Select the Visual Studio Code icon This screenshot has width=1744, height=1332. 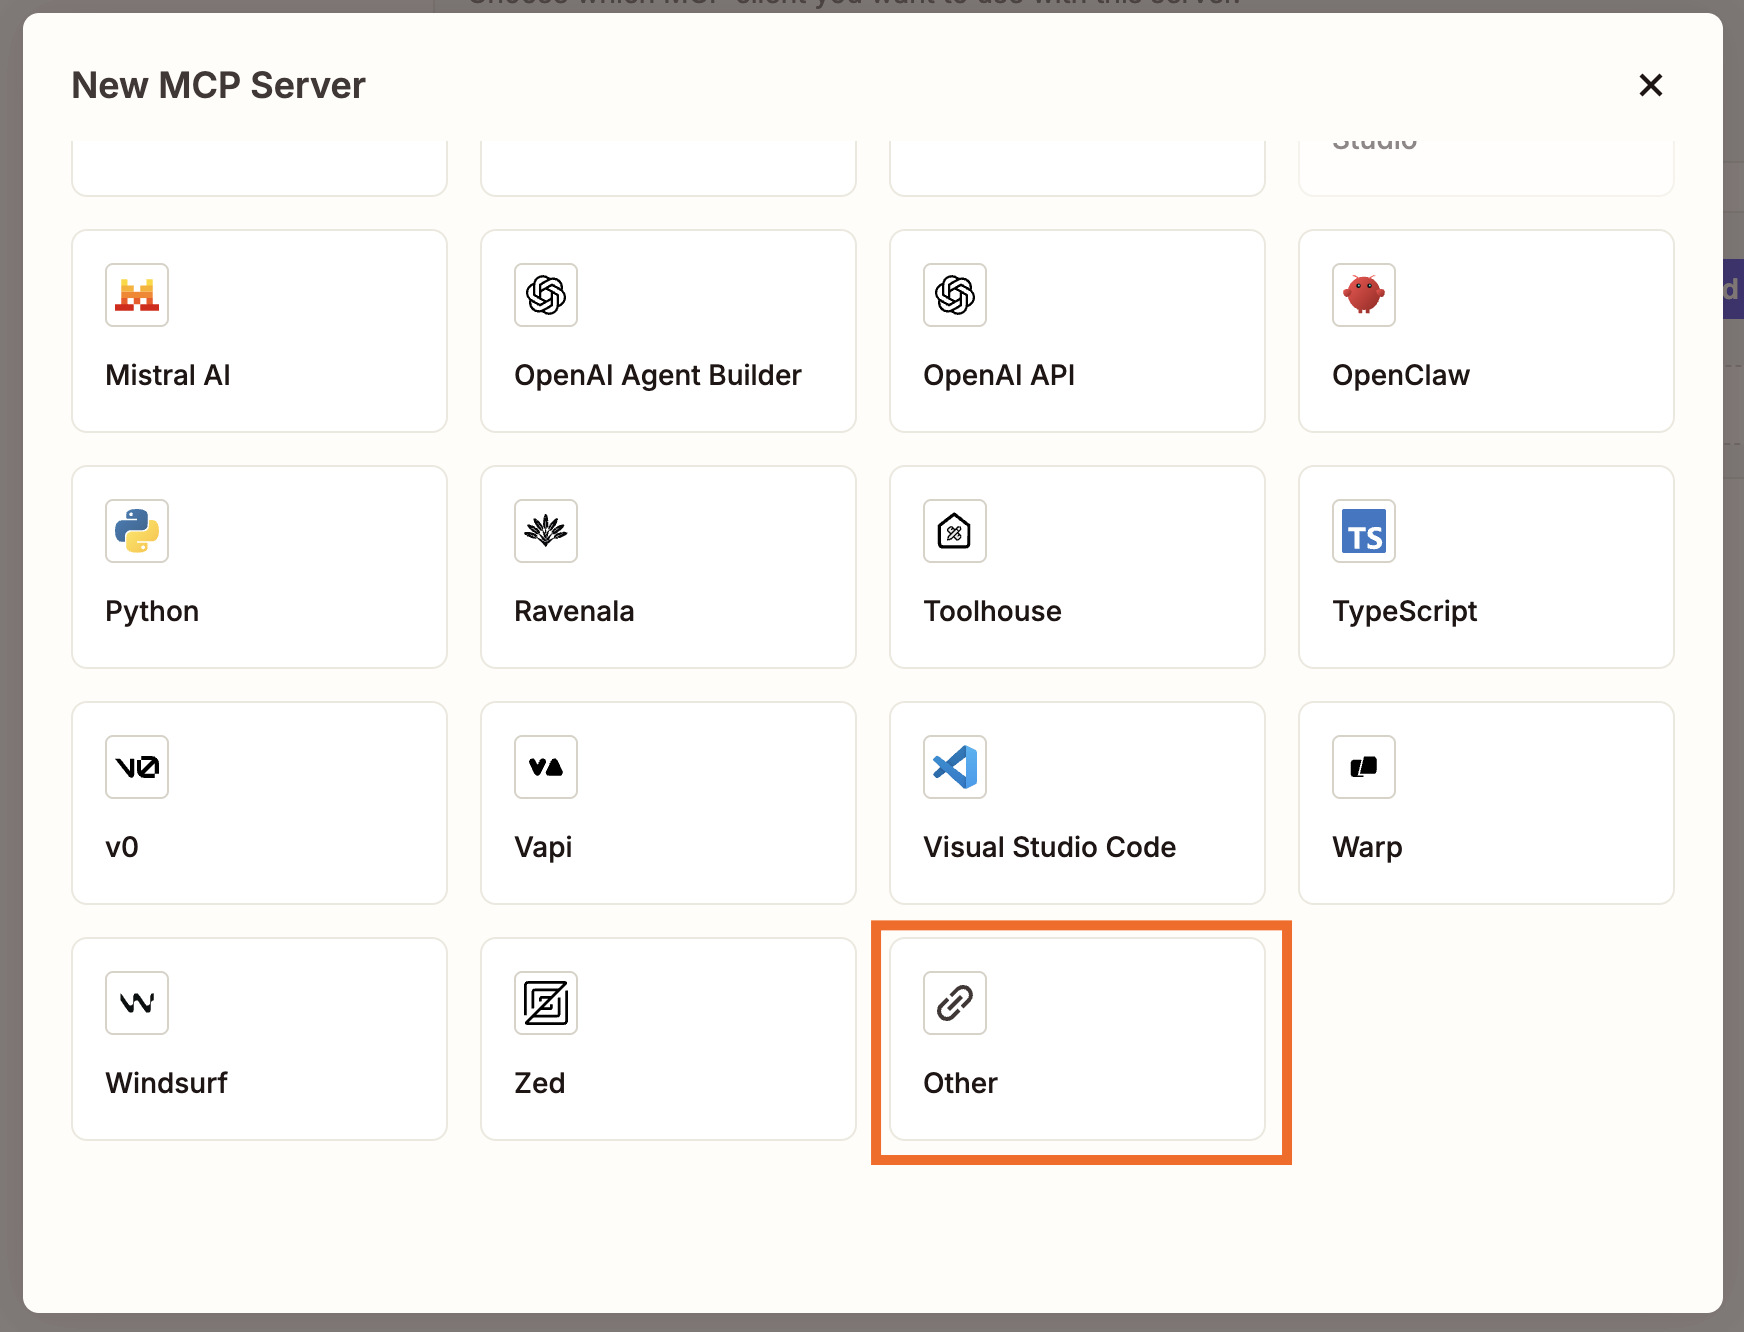(x=954, y=767)
